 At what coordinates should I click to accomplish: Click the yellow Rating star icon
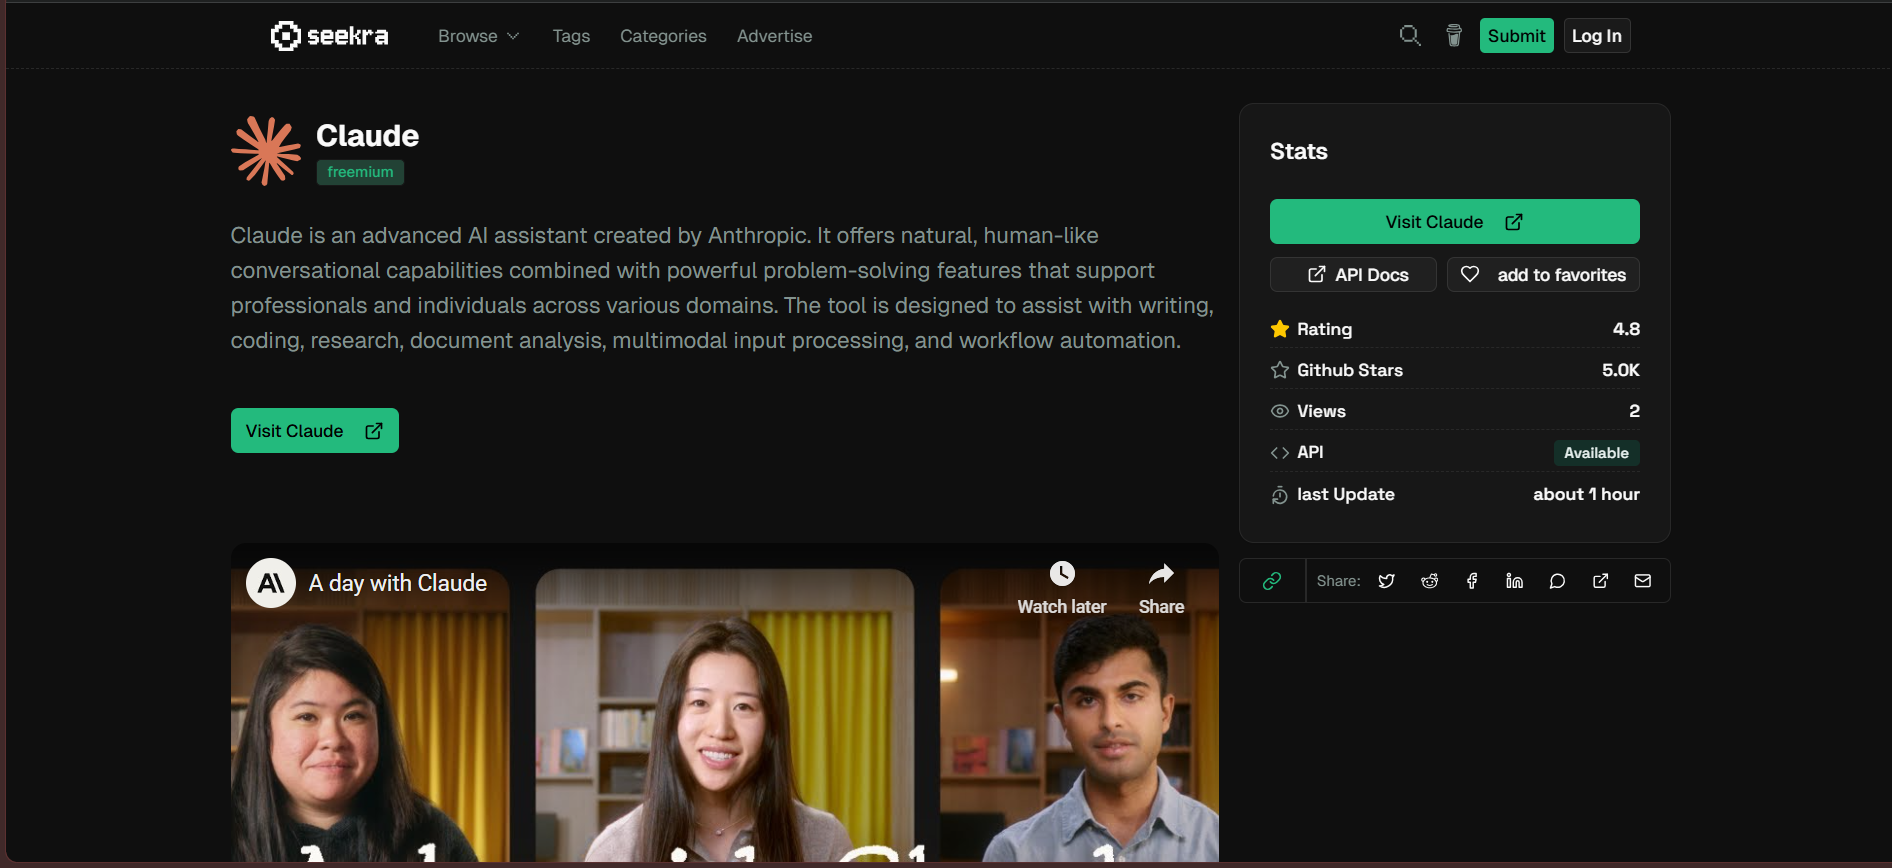coord(1279,329)
